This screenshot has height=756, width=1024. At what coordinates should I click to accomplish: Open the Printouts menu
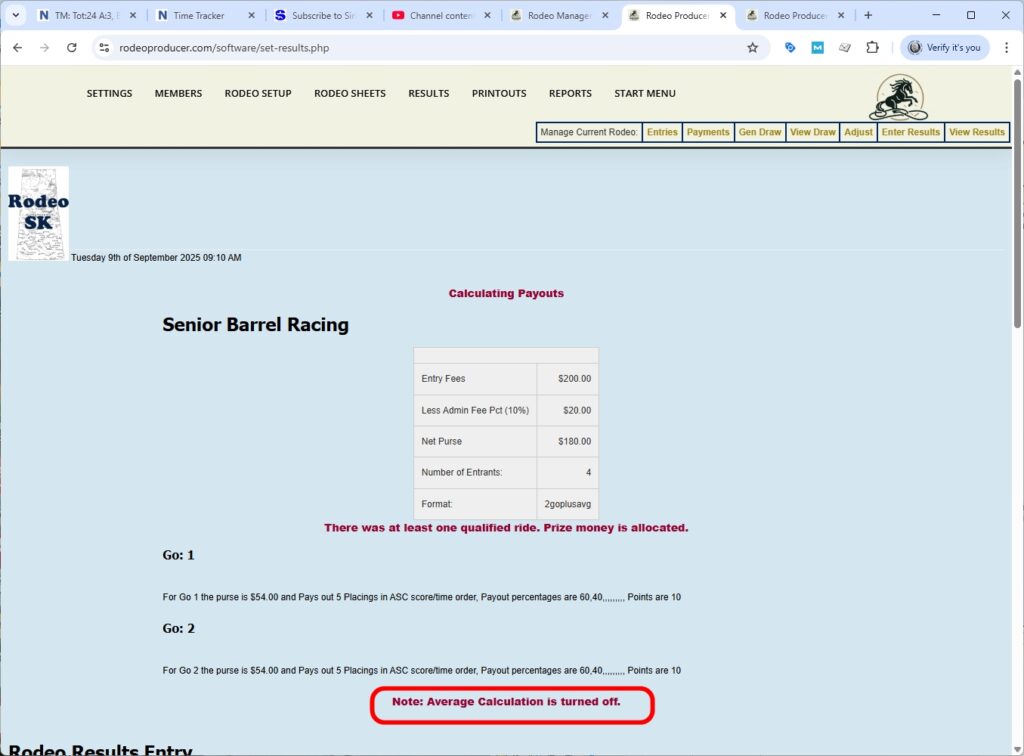[x=499, y=93]
